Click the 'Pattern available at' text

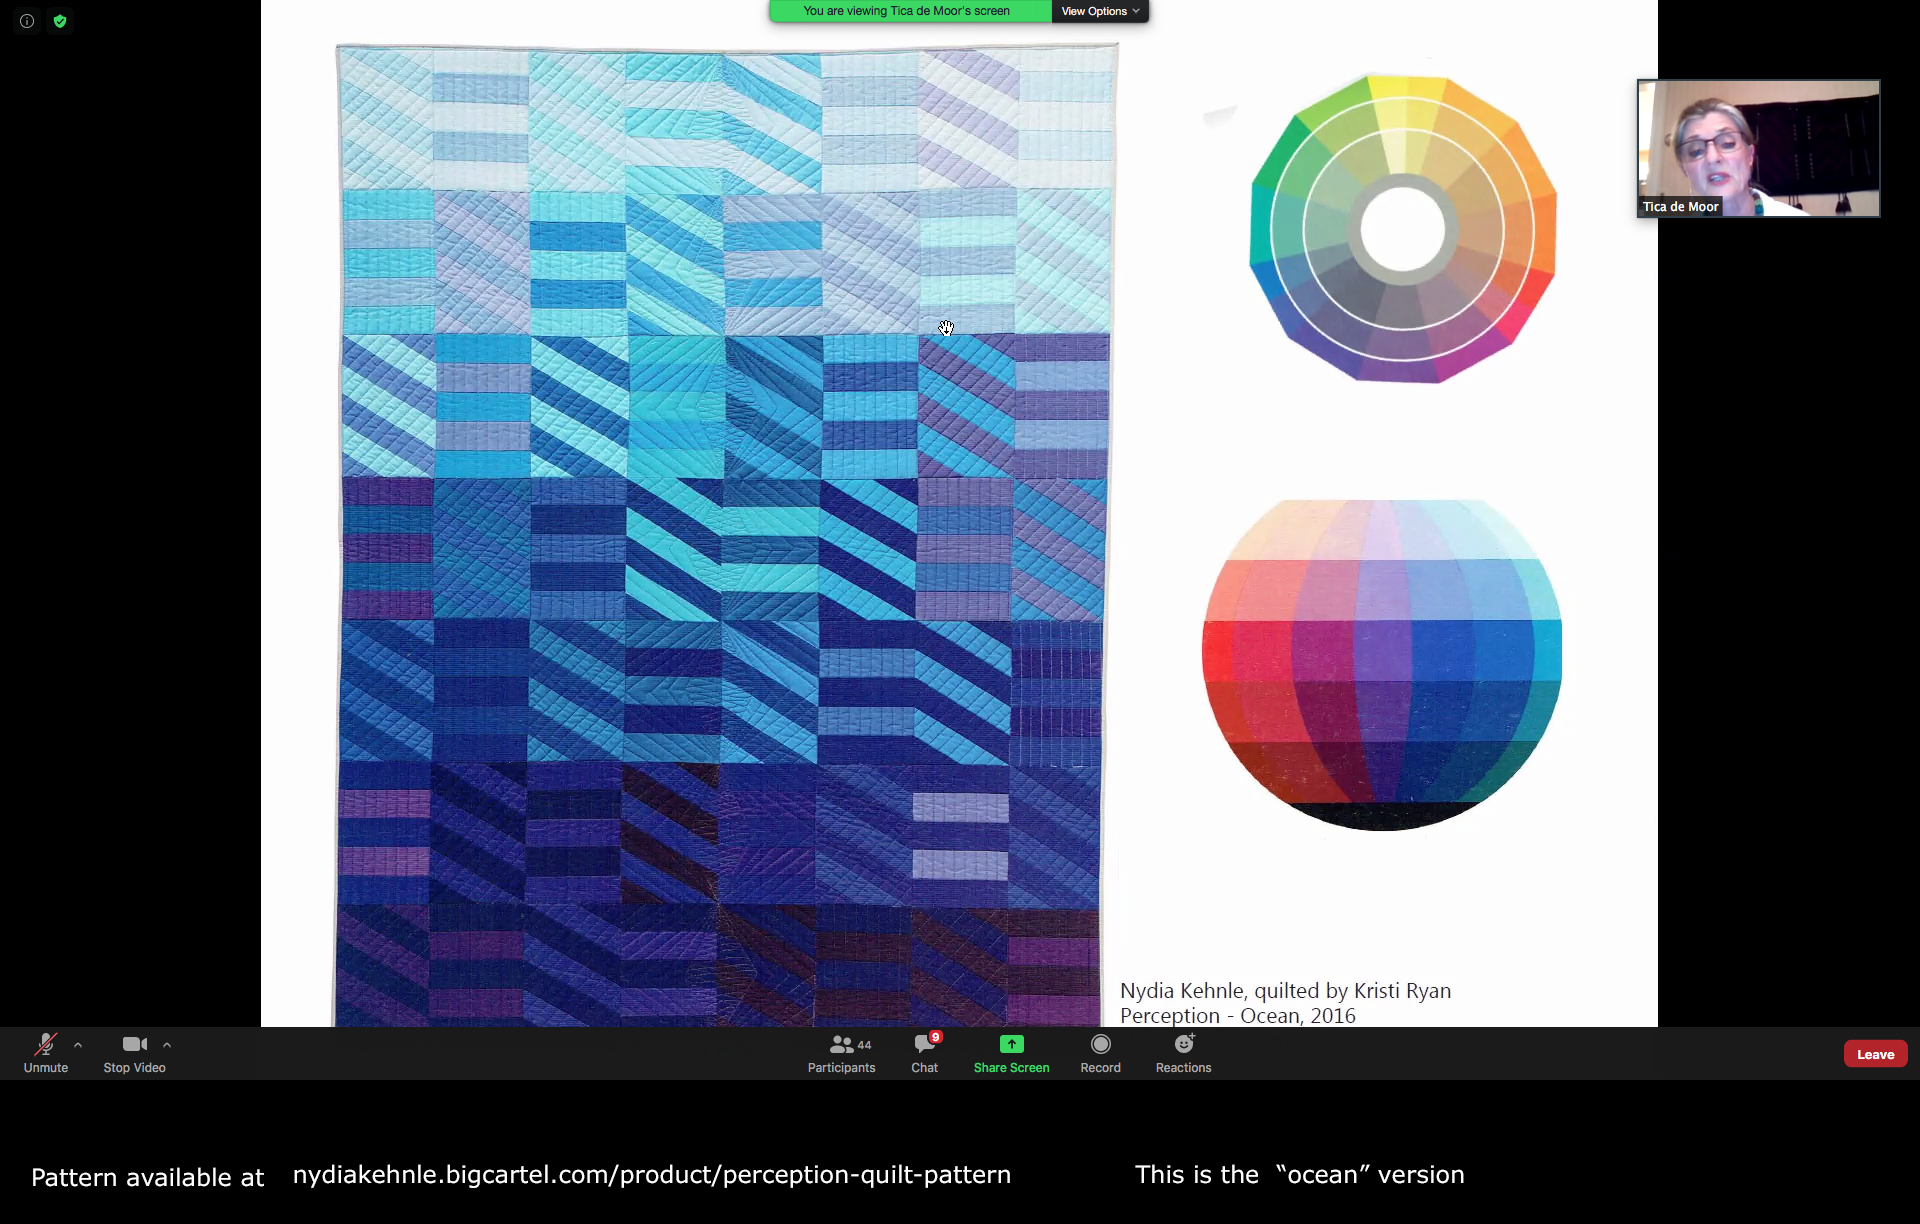click(x=148, y=1177)
